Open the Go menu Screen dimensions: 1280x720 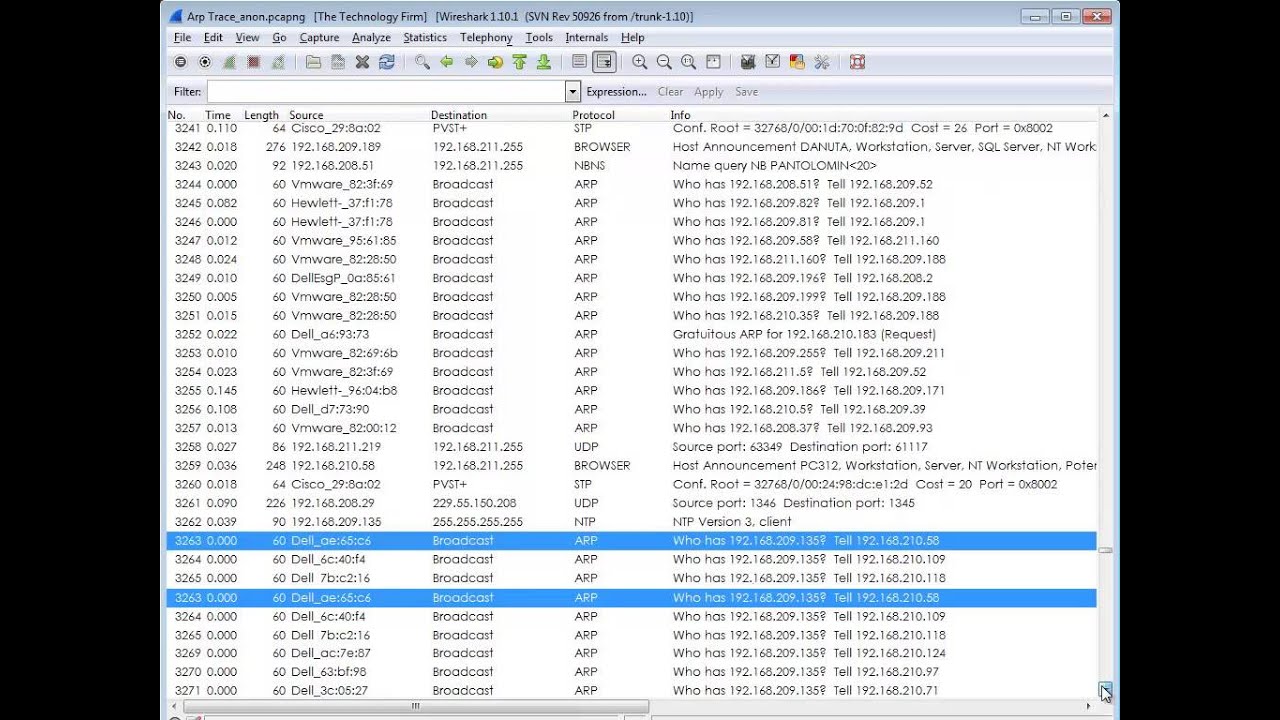pyautogui.click(x=279, y=37)
